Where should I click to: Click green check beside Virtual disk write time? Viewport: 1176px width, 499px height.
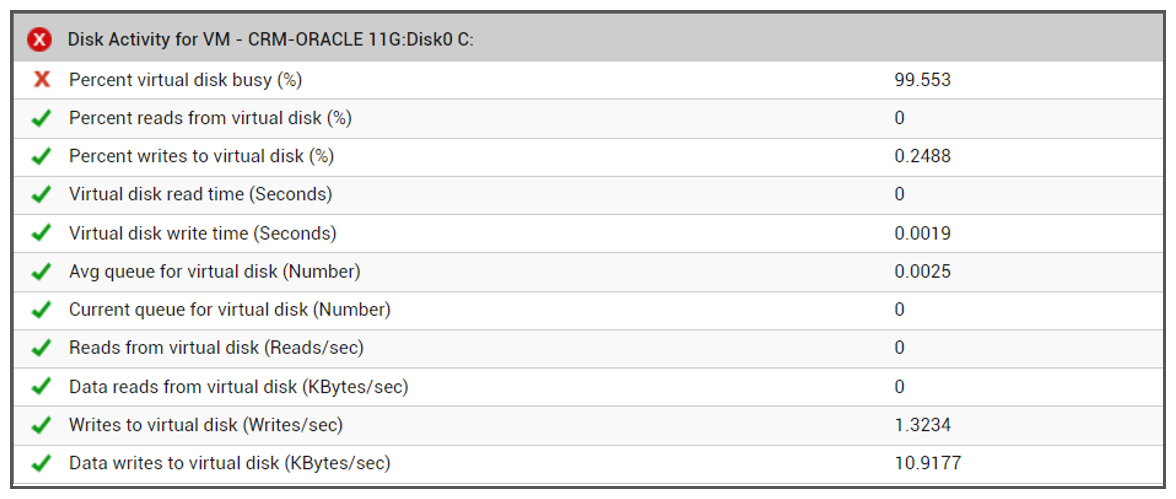(x=42, y=233)
